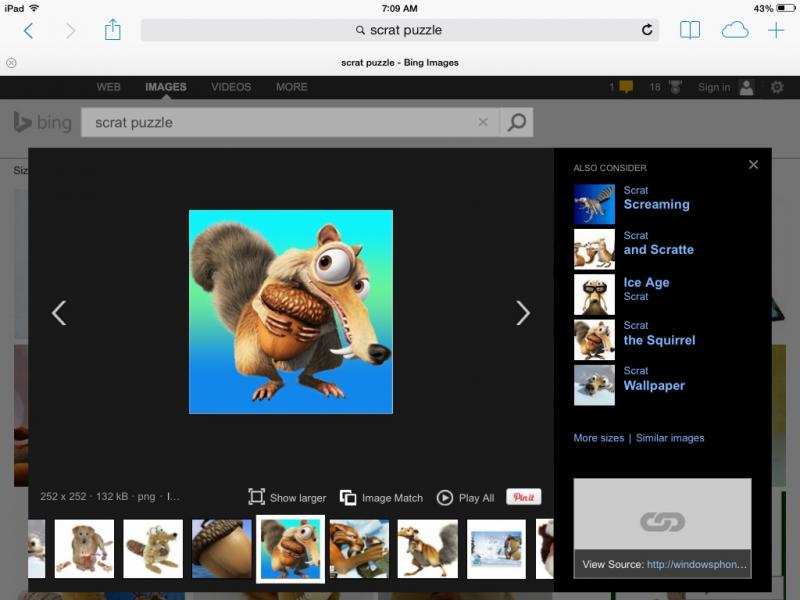Image resolution: width=800 pixels, height=600 pixels.
Task: Pin the image with Pin it button
Action: coord(523,497)
